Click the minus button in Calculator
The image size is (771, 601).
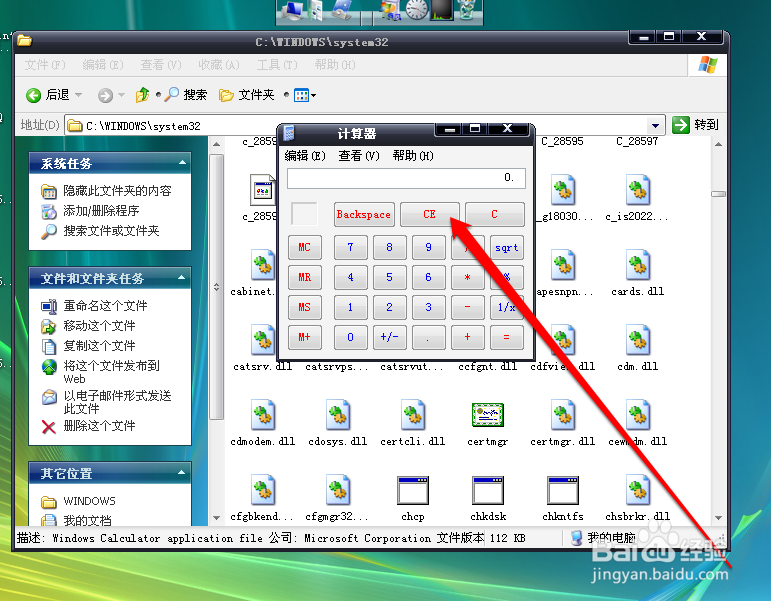point(468,307)
